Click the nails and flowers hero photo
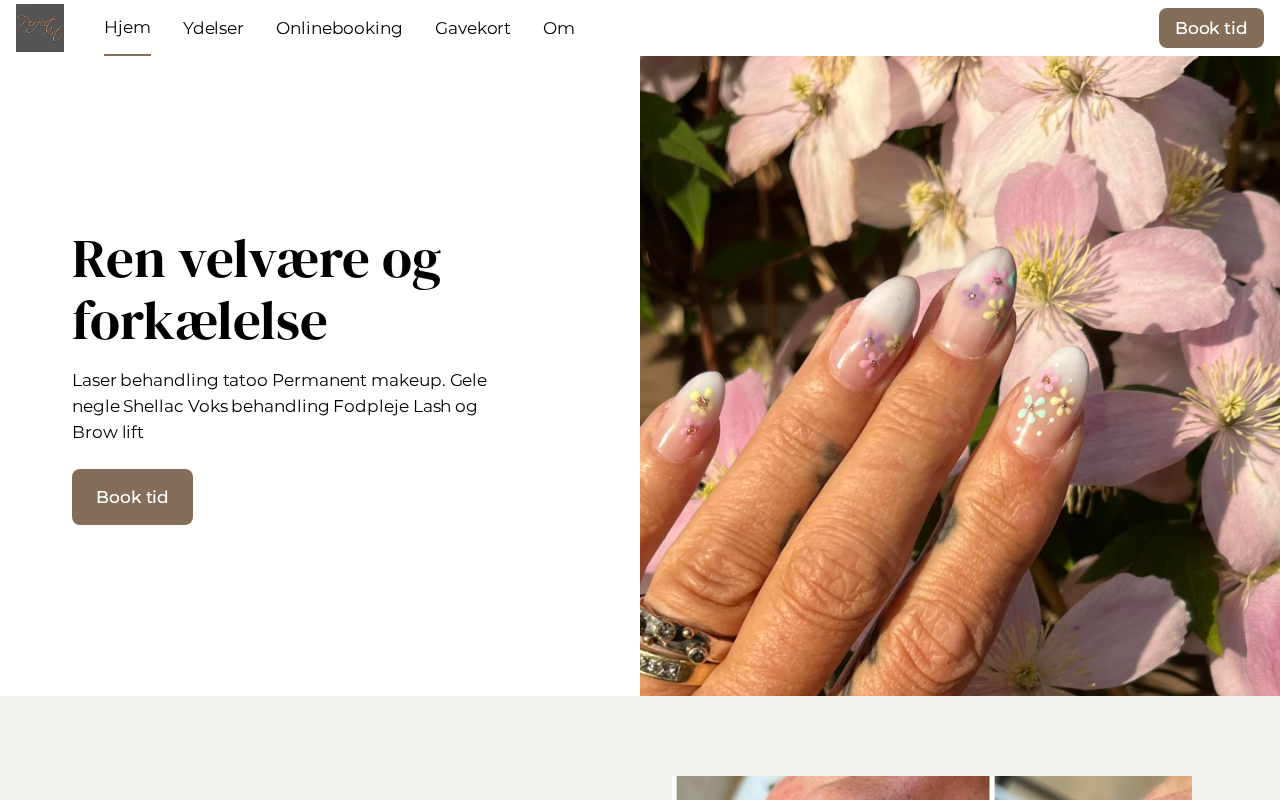Image resolution: width=1280 pixels, height=800 pixels. point(960,376)
